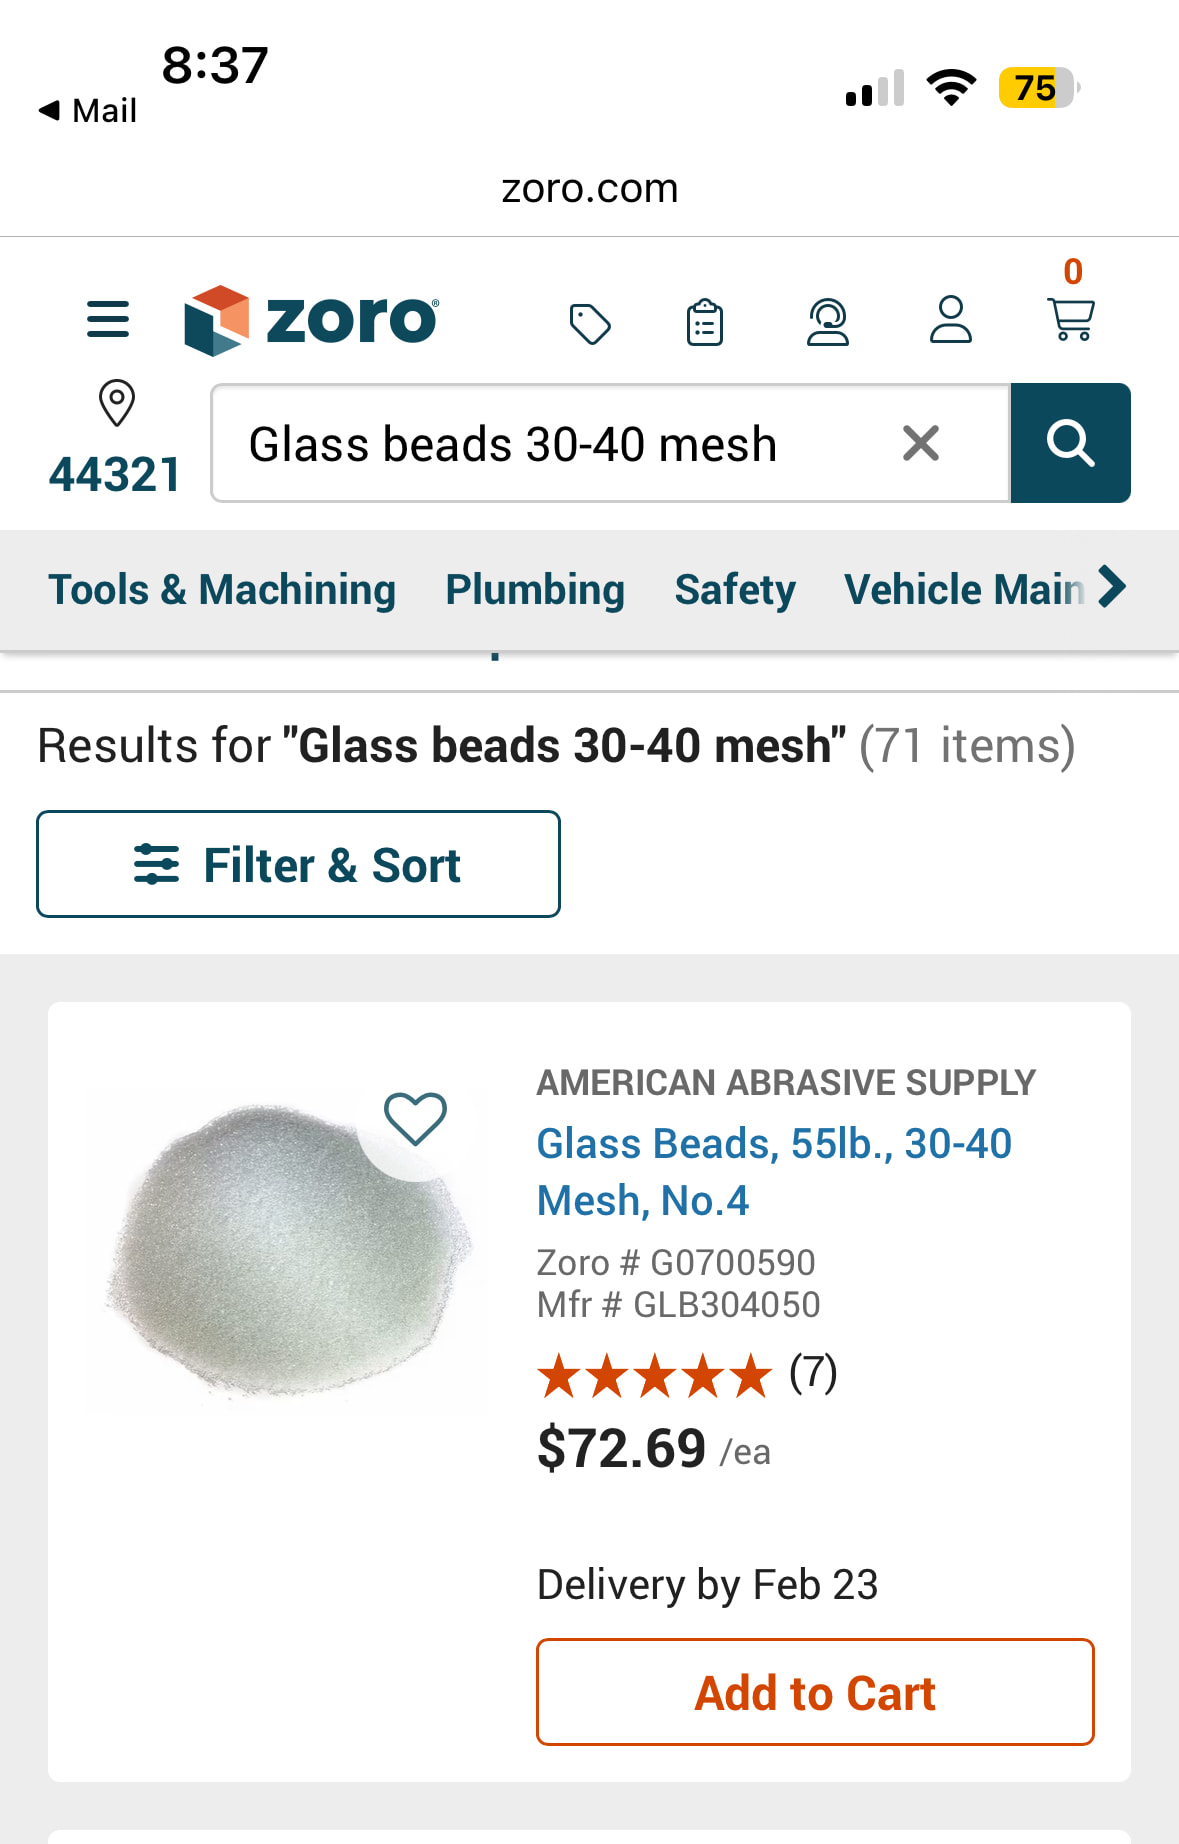Open customer support headset icon
Viewport: 1179px width, 1844px height.
coord(828,322)
